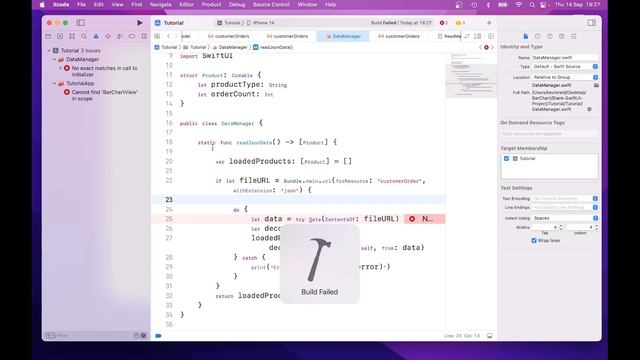Click the red error count in the toolbar
Image resolution: width=640 pixels, height=360 pixels.
coord(443,23)
